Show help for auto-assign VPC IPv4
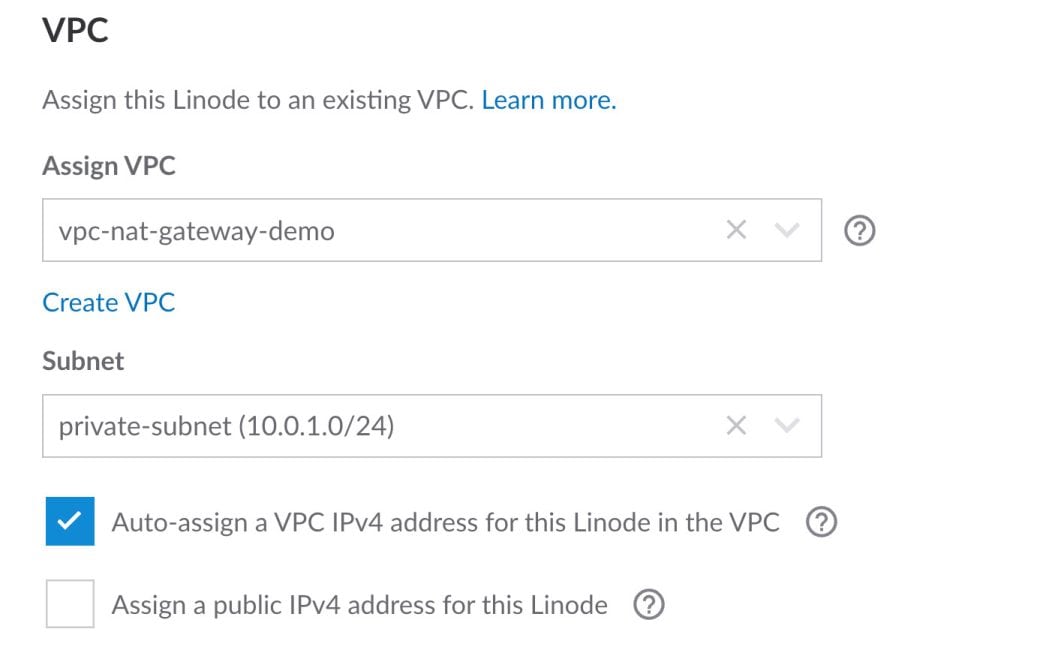1064x653 pixels. (821, 522)
